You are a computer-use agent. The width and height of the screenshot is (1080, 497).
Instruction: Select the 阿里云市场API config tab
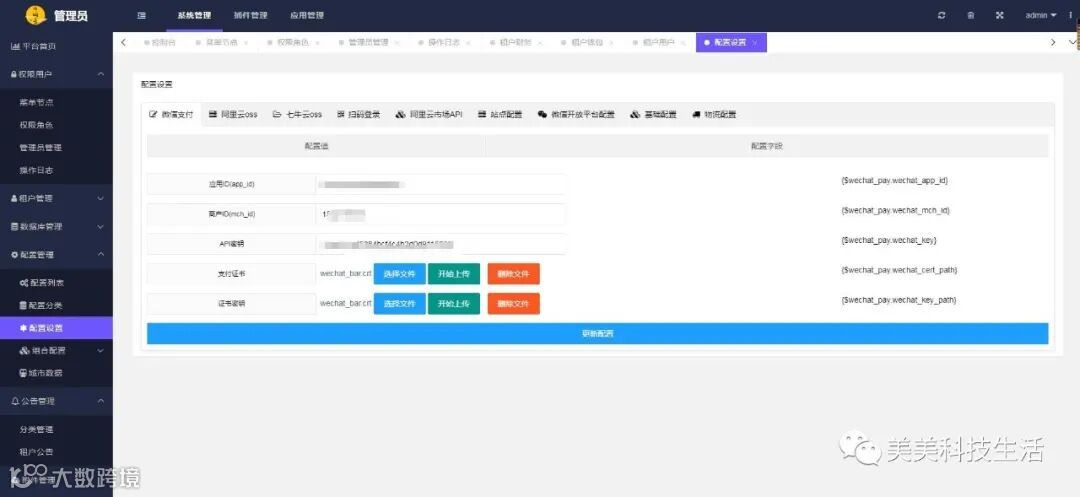(429, 114)
